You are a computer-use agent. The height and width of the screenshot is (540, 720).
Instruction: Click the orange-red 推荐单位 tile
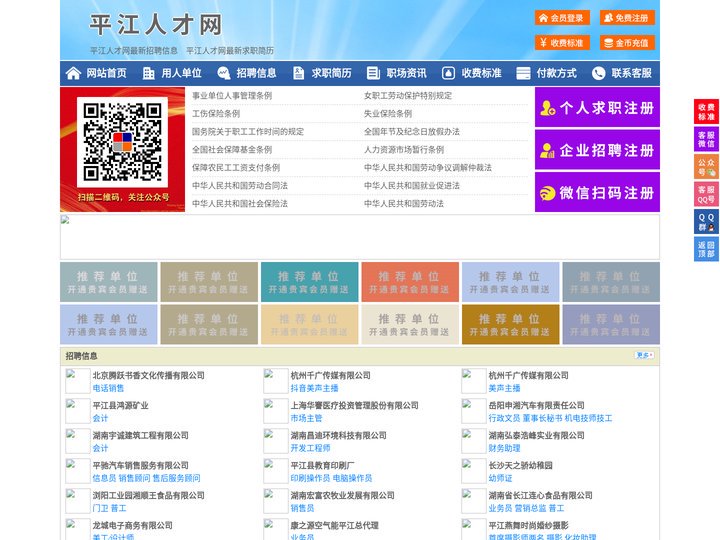tap(410, 282)
